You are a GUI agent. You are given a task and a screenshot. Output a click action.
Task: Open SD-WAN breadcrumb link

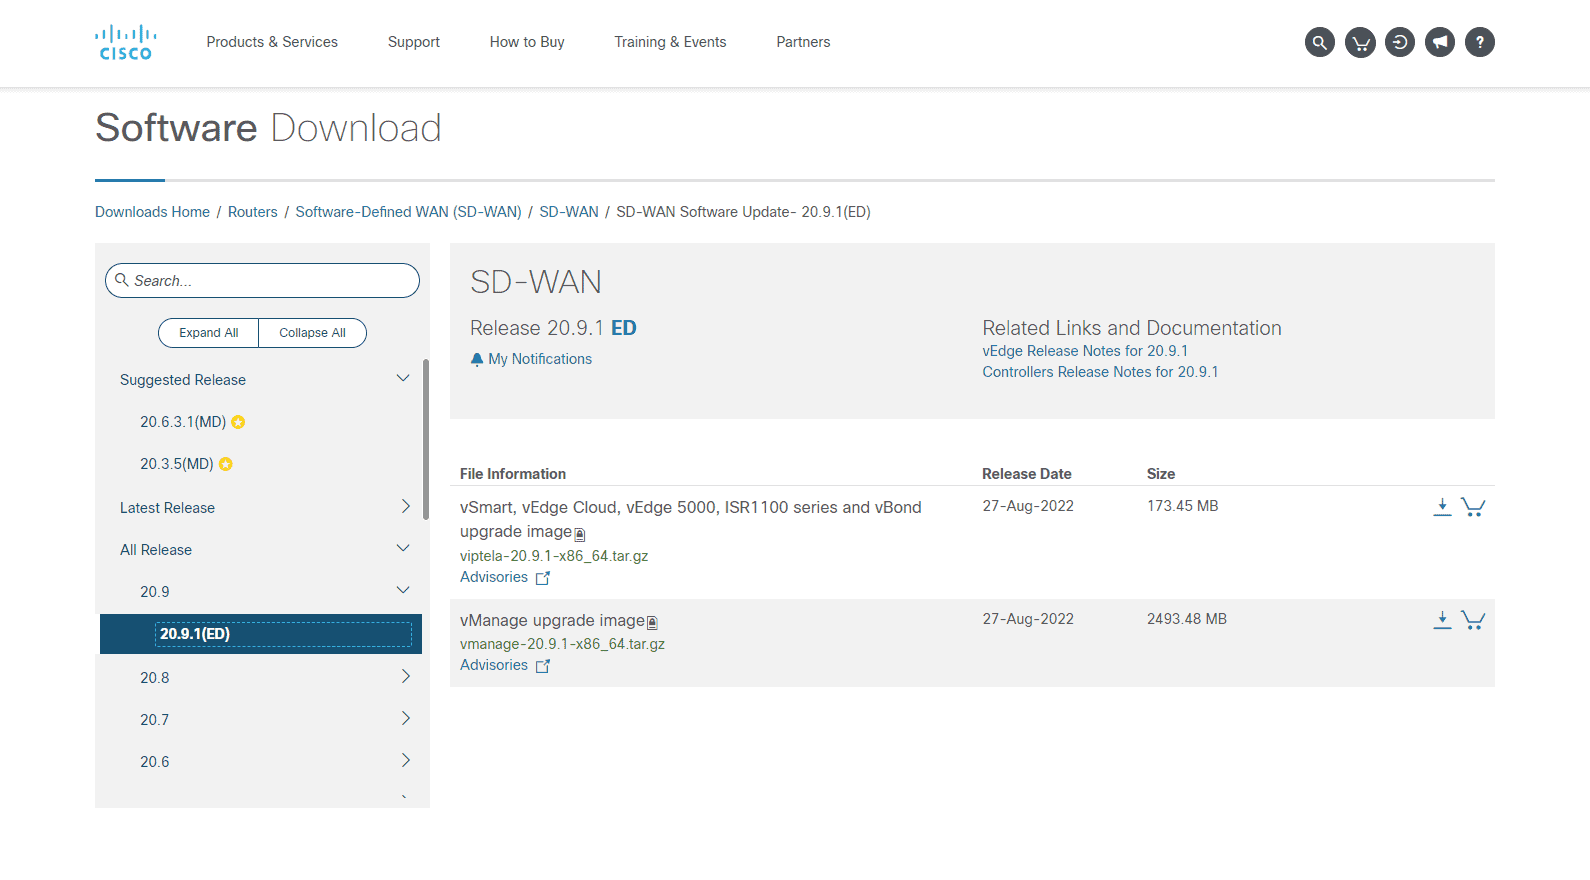click(x=569, y=212)
